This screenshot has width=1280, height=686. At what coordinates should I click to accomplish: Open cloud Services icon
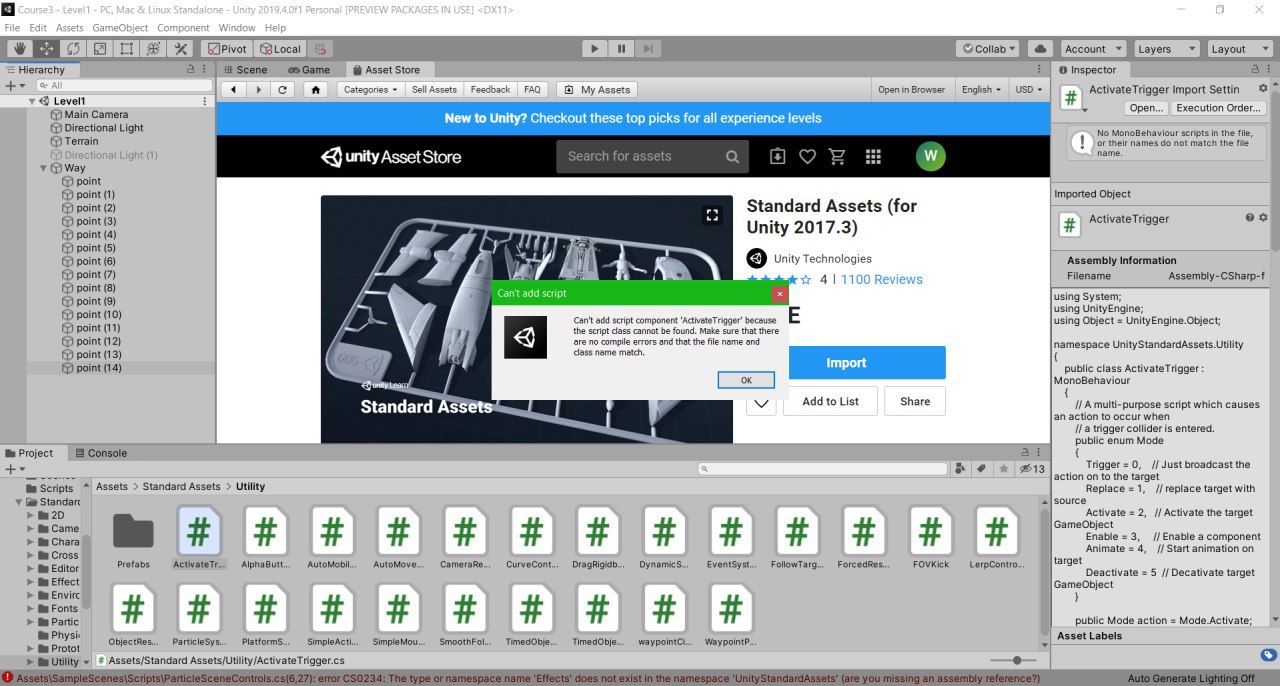click(1040, 48)
